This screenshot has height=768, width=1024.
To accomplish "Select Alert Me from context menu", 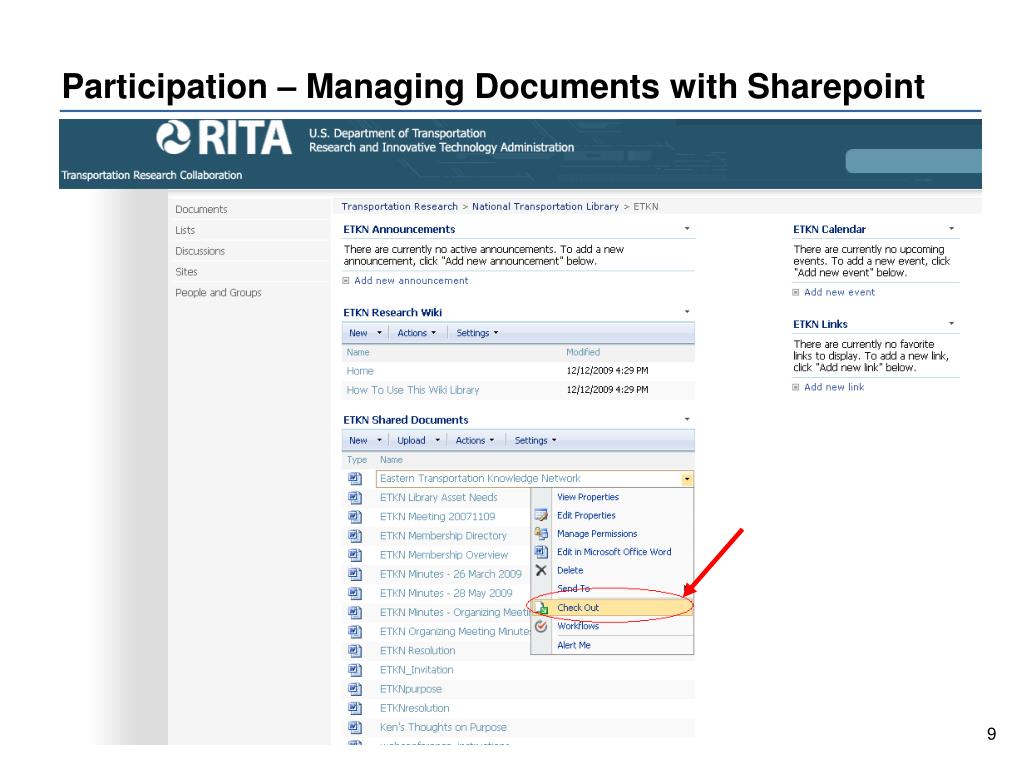I will point(574,645).
